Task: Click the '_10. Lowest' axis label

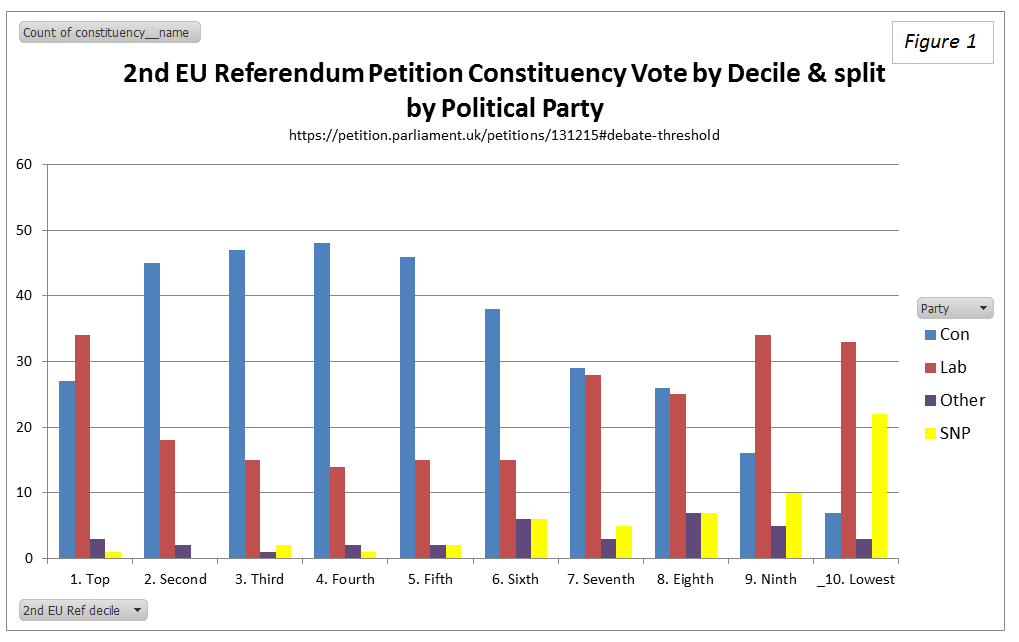Action: (x=860, y=579)
